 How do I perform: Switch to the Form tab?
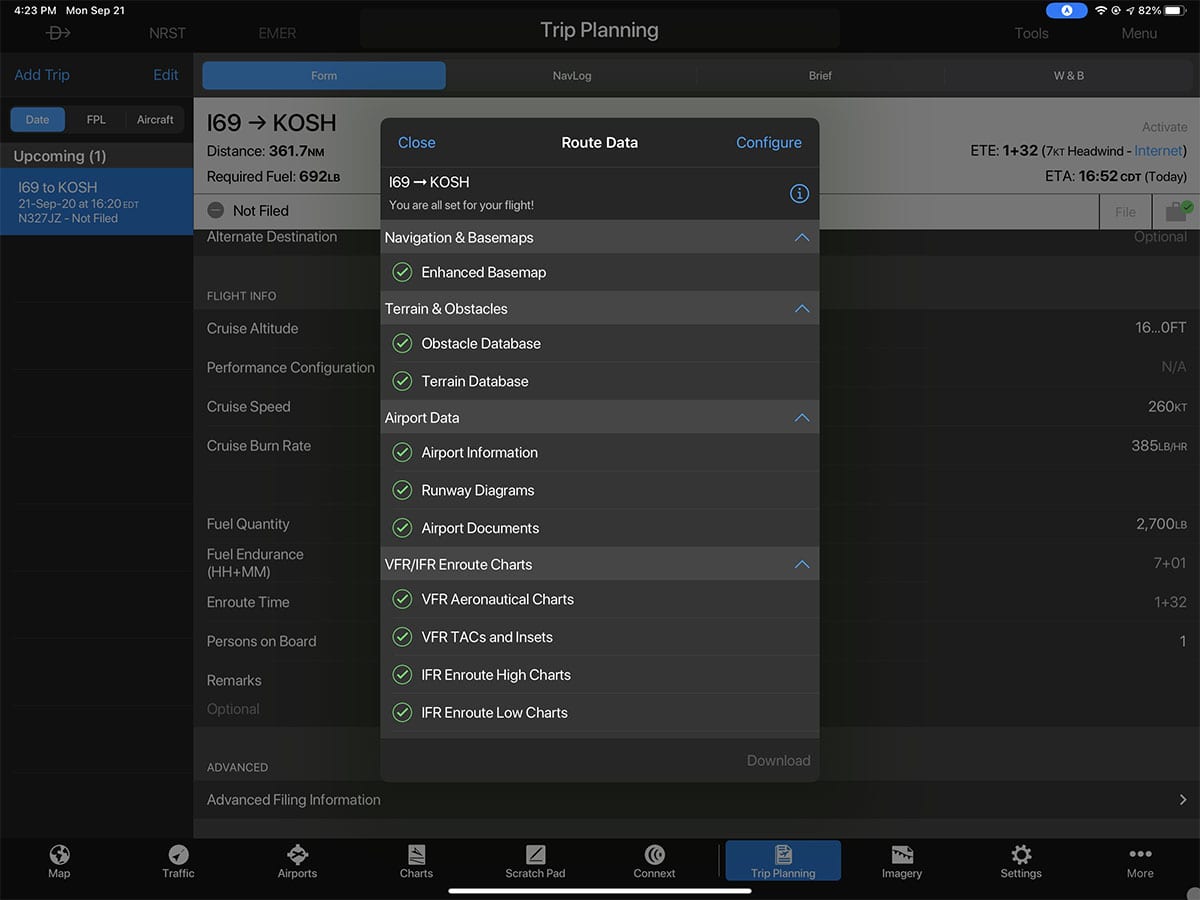click(324, 76)
